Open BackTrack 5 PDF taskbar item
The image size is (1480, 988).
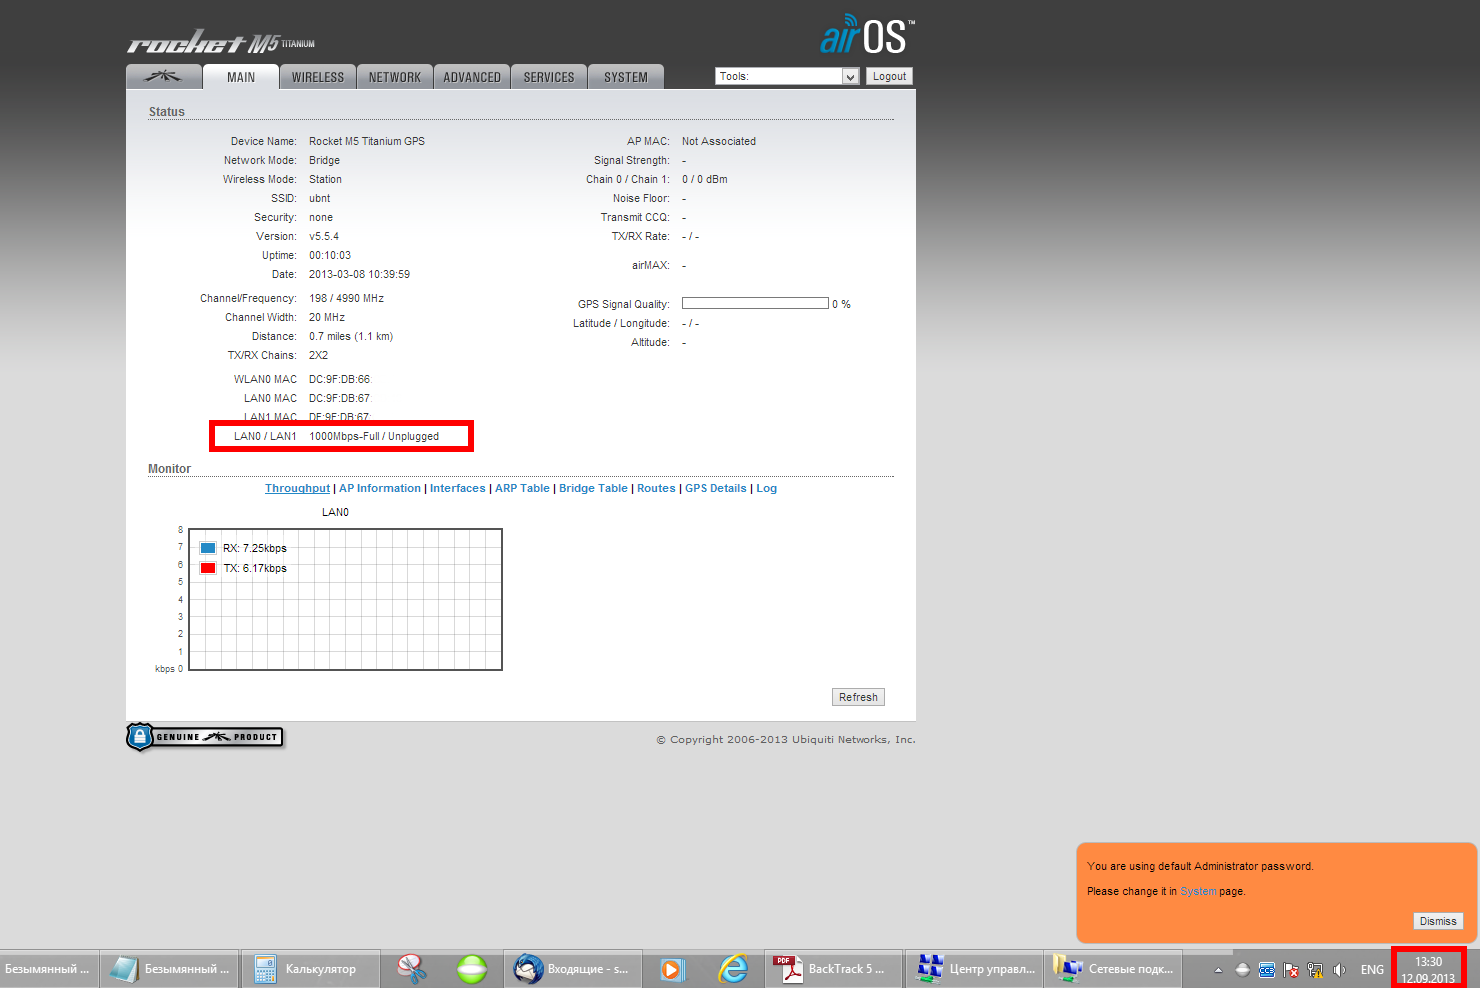pos(833,969)
